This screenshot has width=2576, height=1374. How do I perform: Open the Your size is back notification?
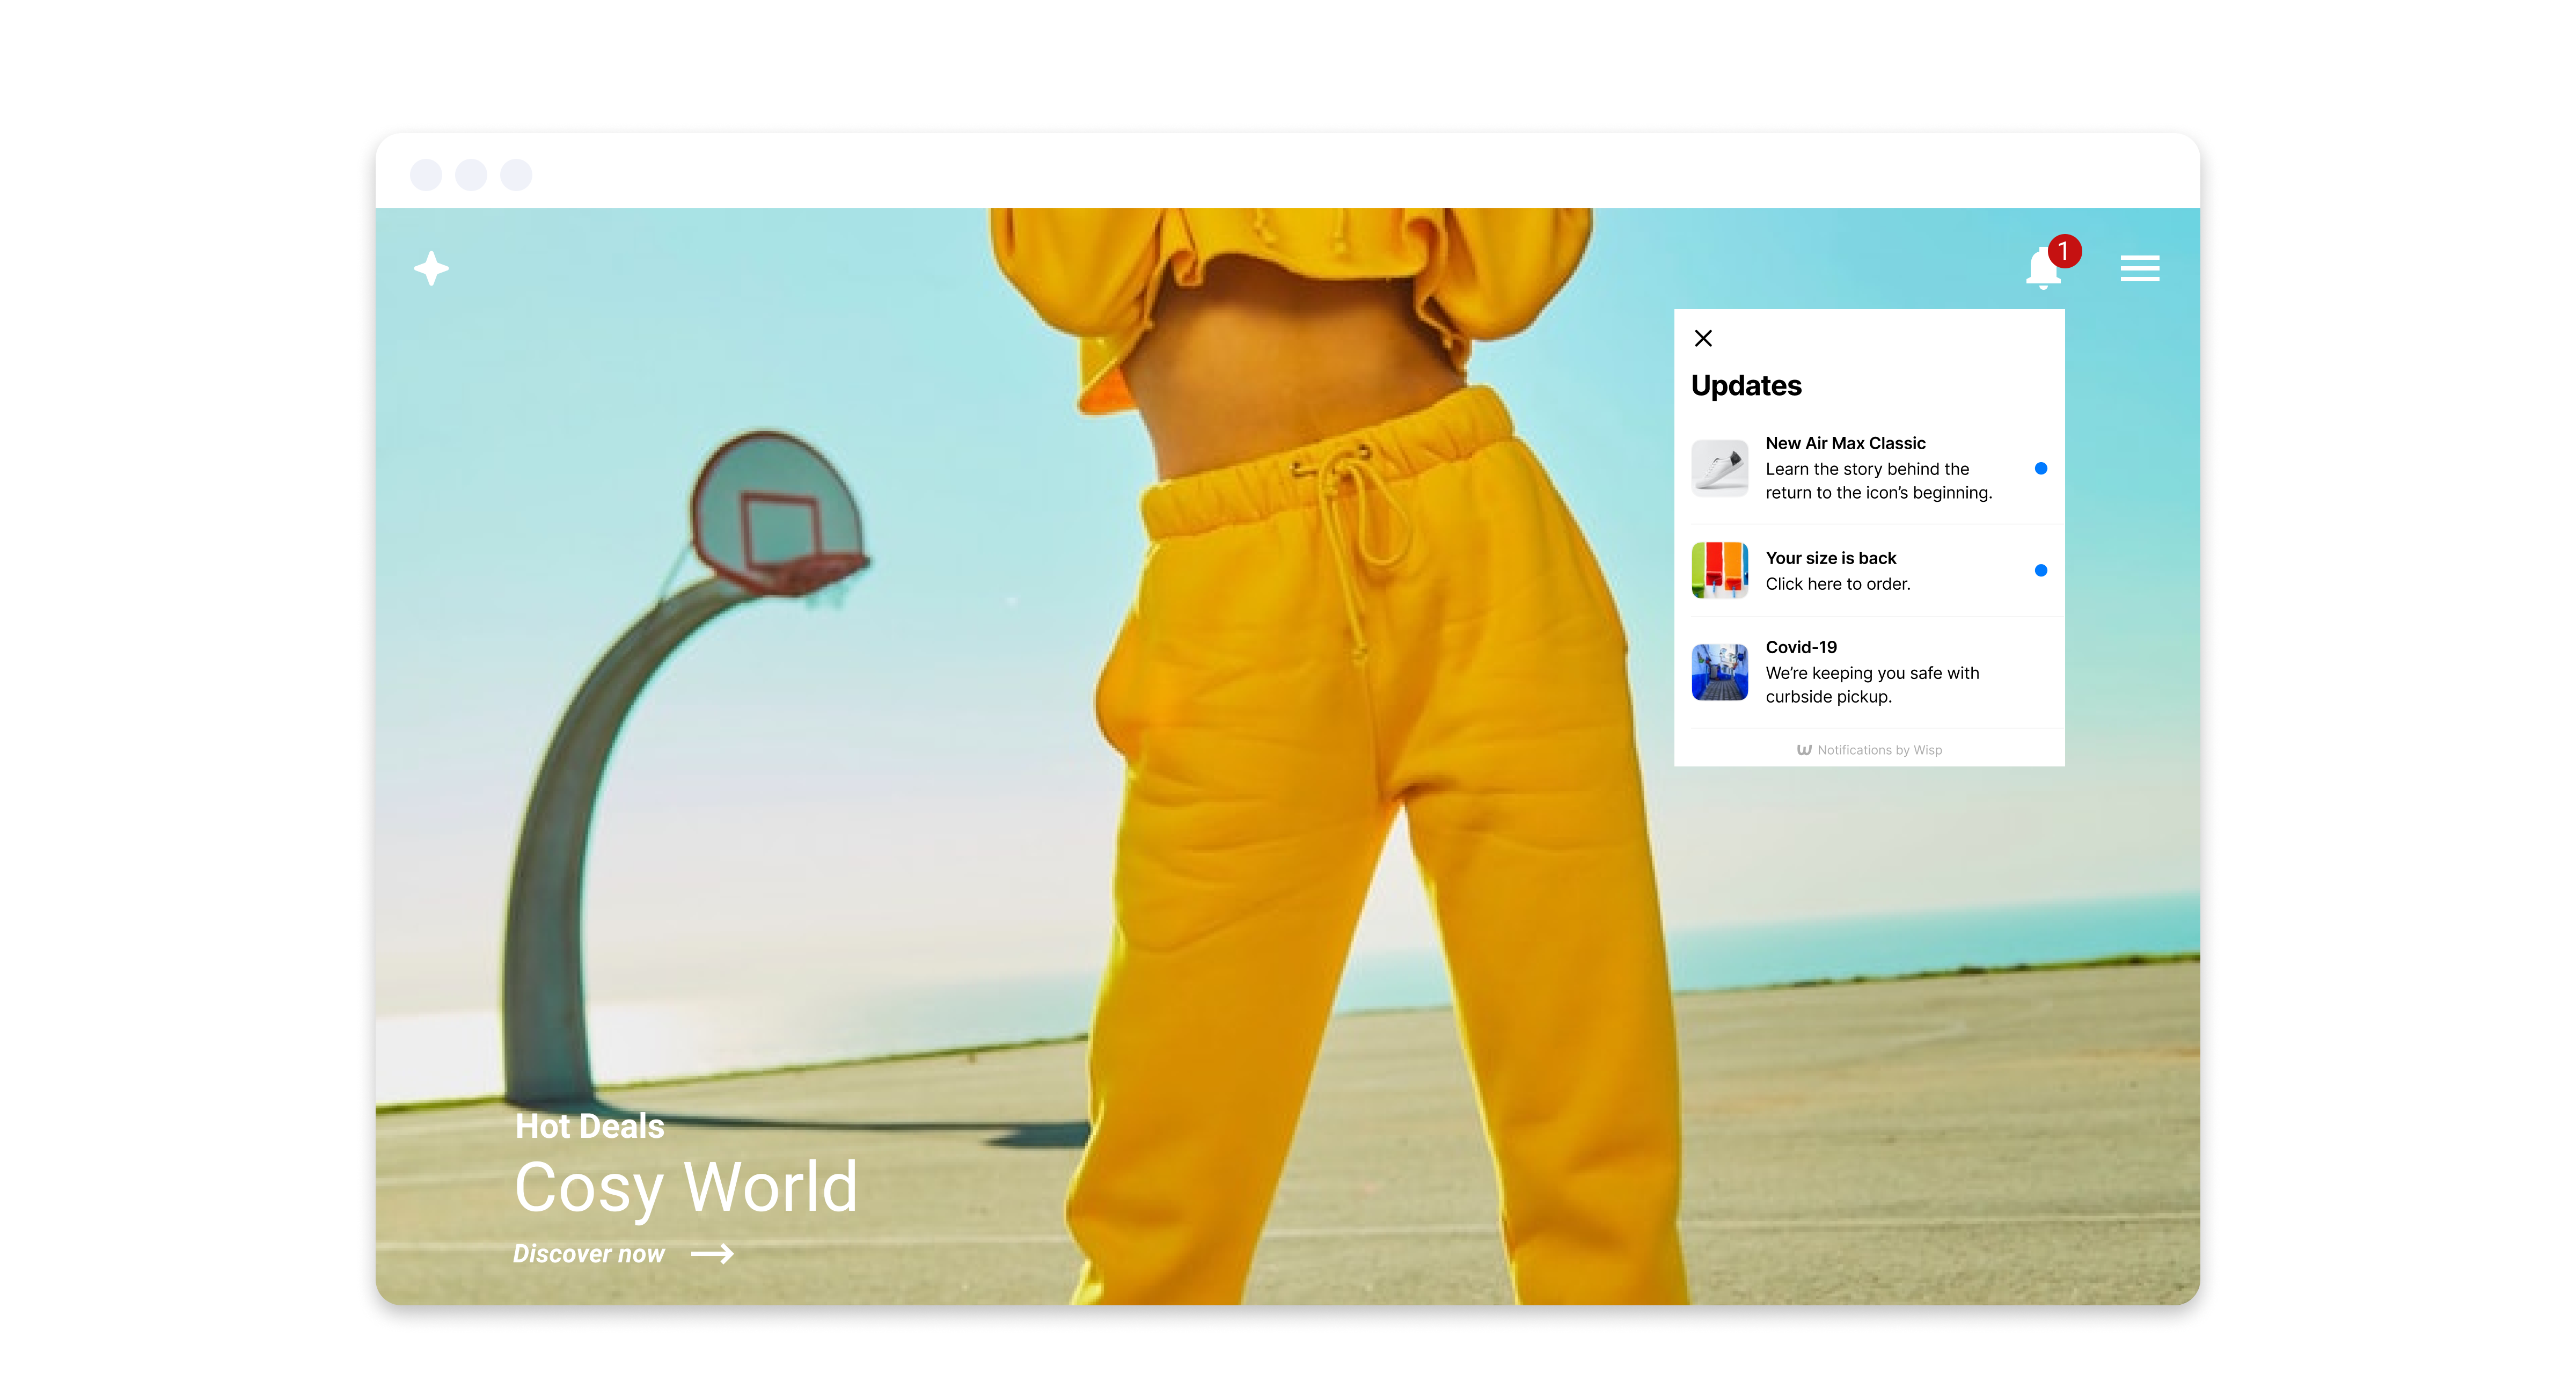1869,570
